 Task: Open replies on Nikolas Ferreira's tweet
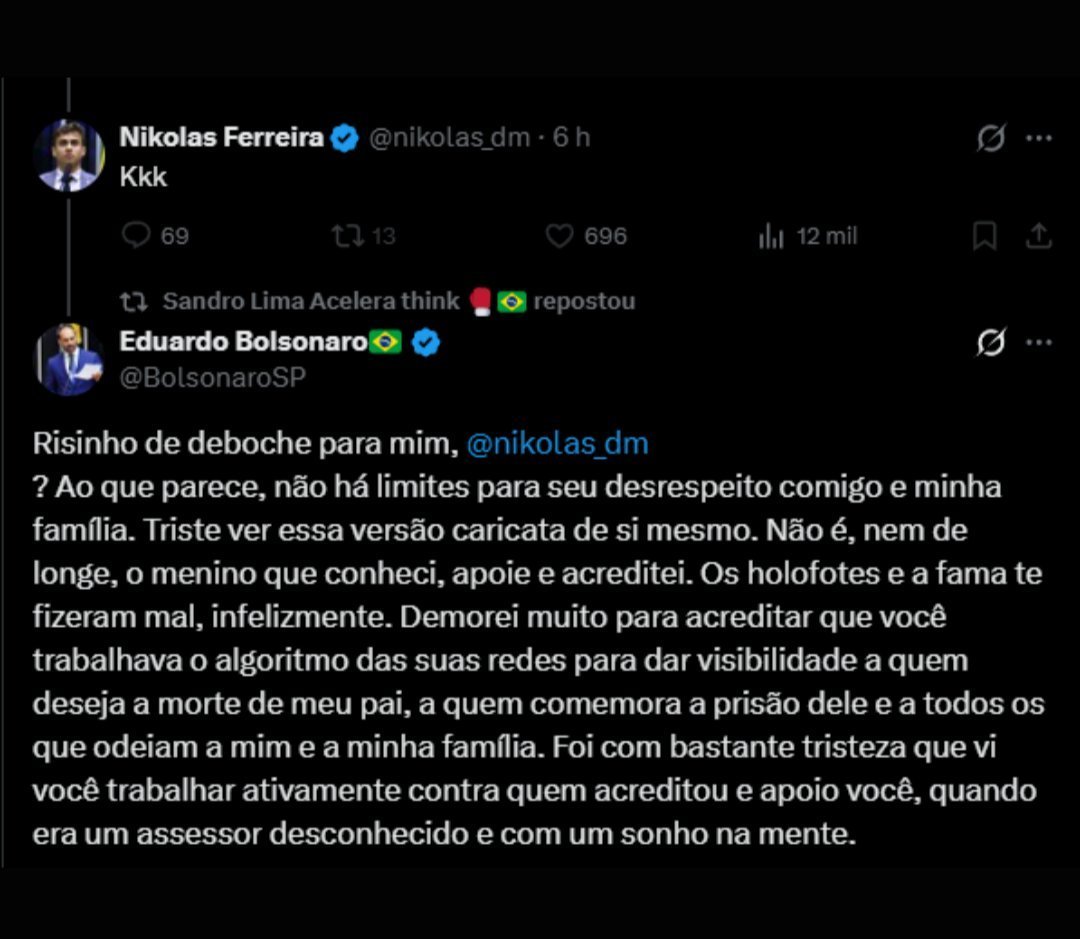point(155,236)
